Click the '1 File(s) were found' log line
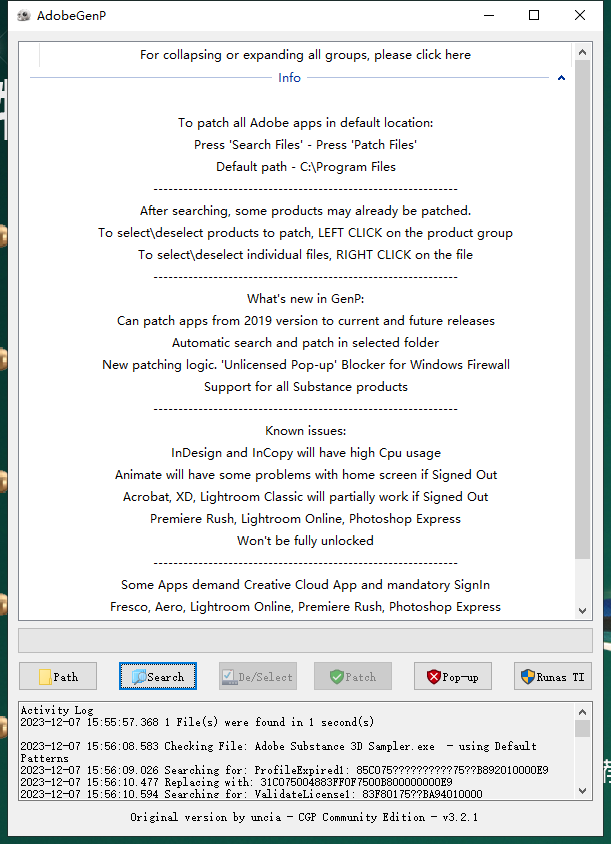The image size is (611, 844). pyautogui.click(x=197, y=722)
